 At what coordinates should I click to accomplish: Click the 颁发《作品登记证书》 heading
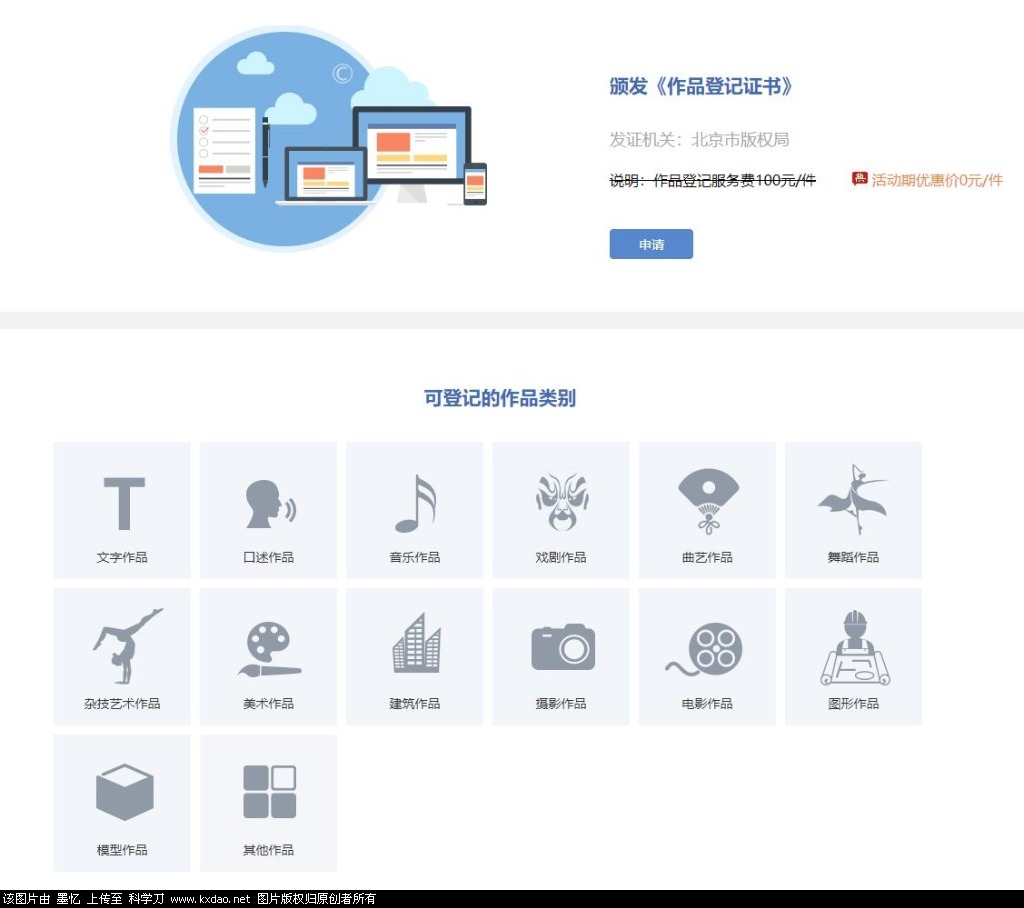click(x=702, y=86)
